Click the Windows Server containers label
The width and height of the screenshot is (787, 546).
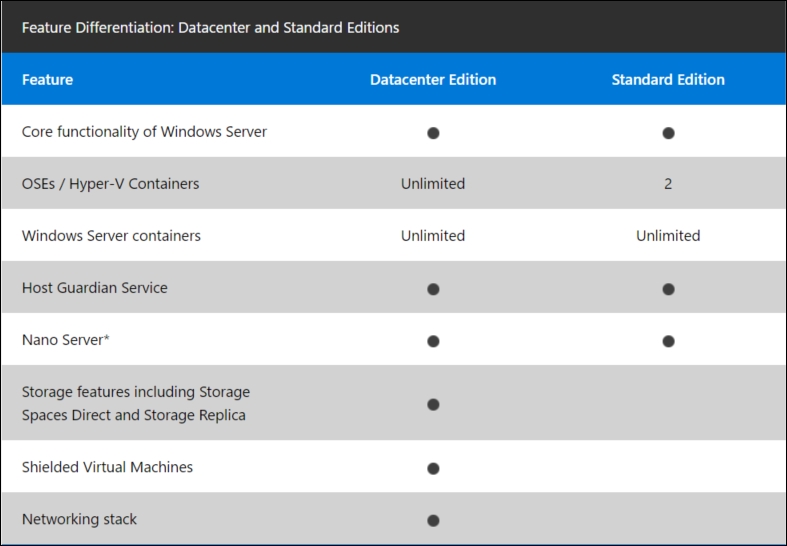(x=111, y=236)
